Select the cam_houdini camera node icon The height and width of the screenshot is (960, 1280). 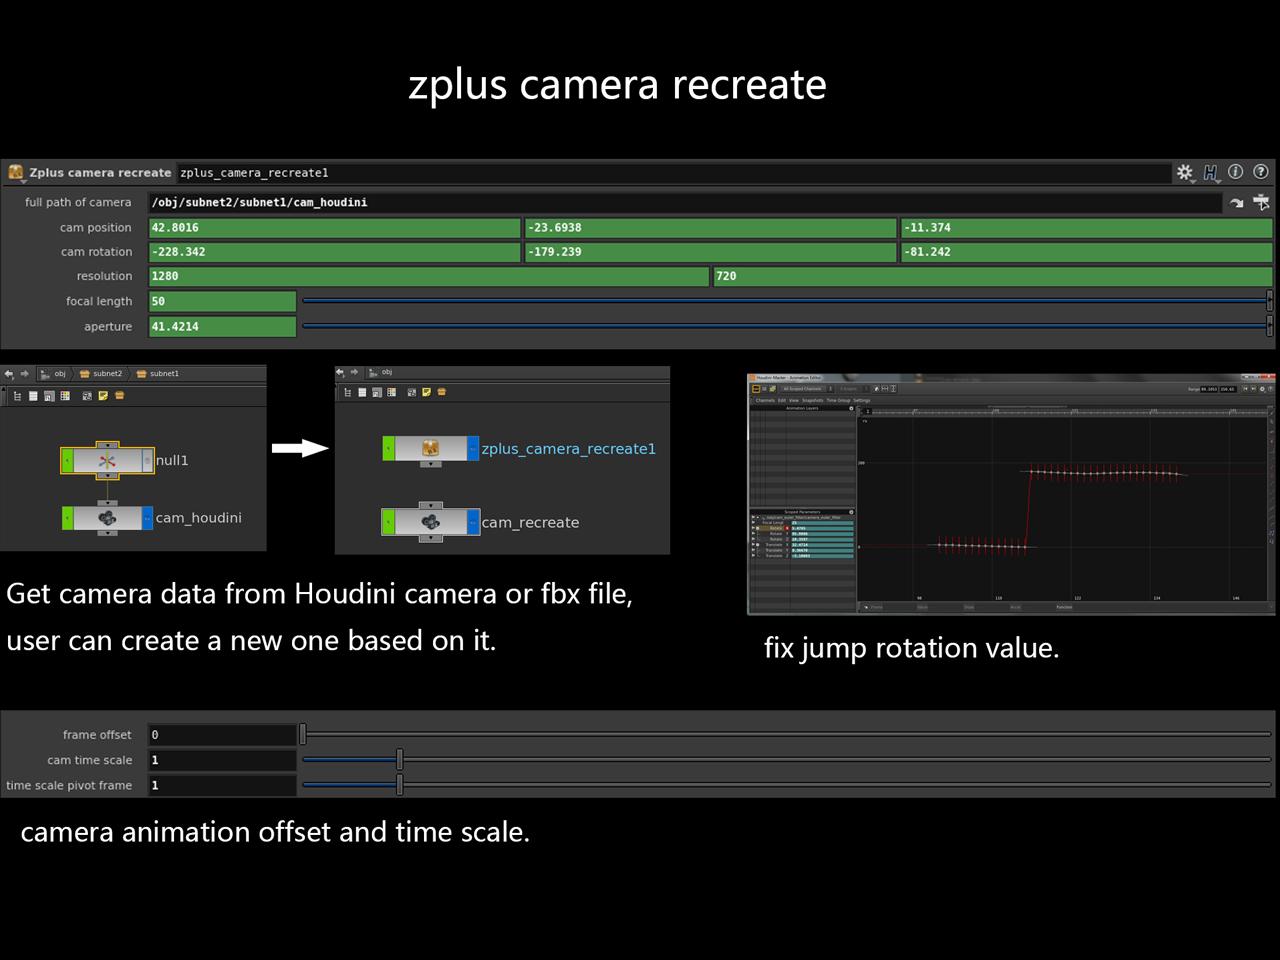107,518
